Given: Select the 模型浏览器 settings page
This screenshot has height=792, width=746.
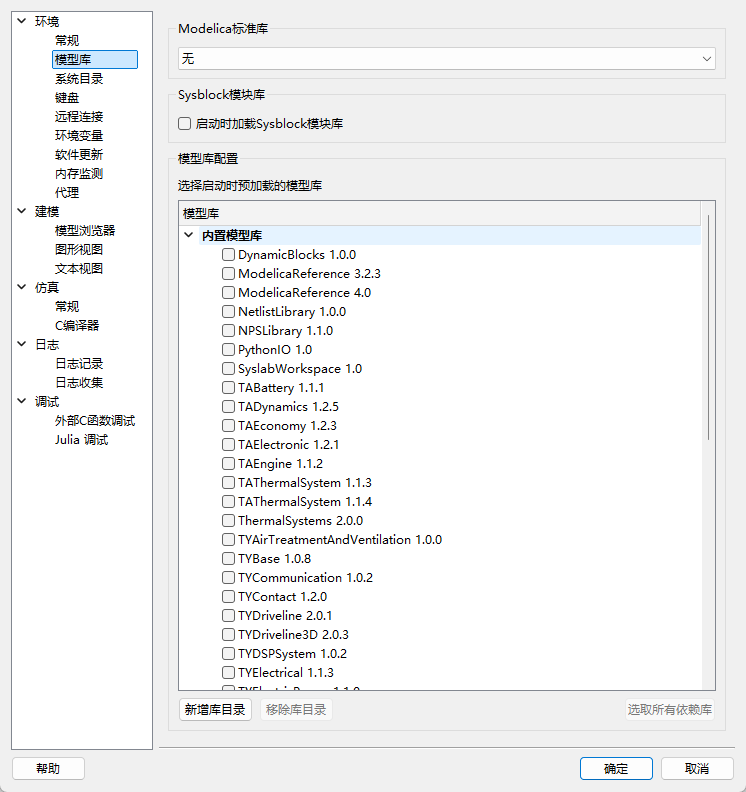Looking at the screenshot, I should click(x=85, y=231).
